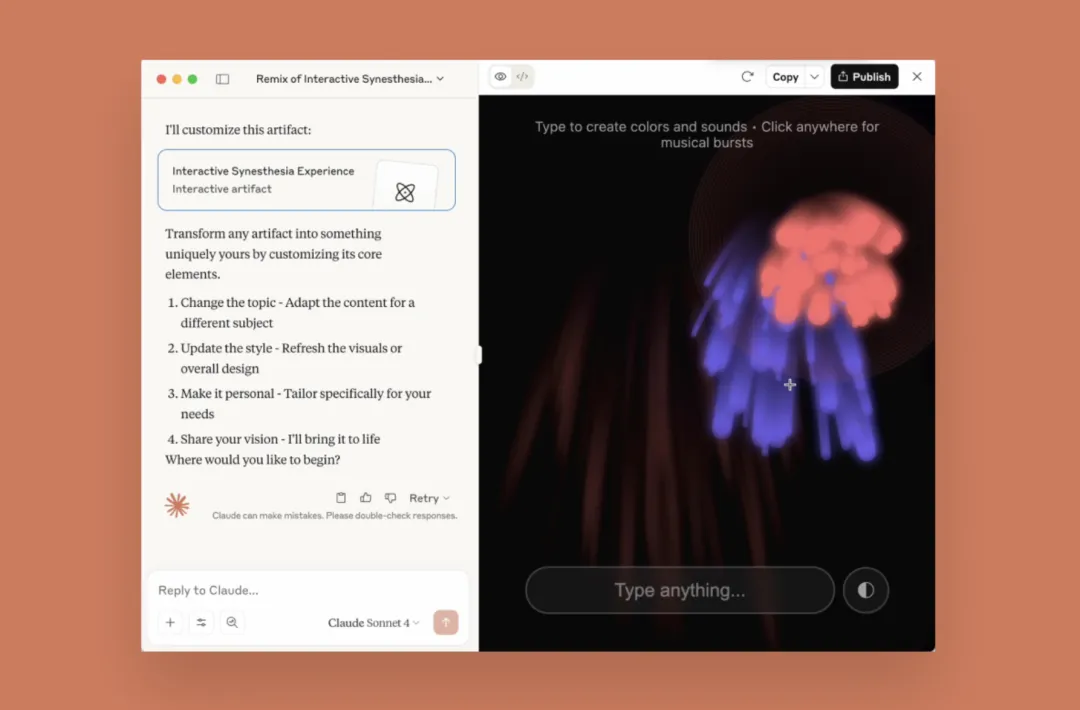Click the green fullscreen window button
1080x710 pixels.
pos(193,79)
